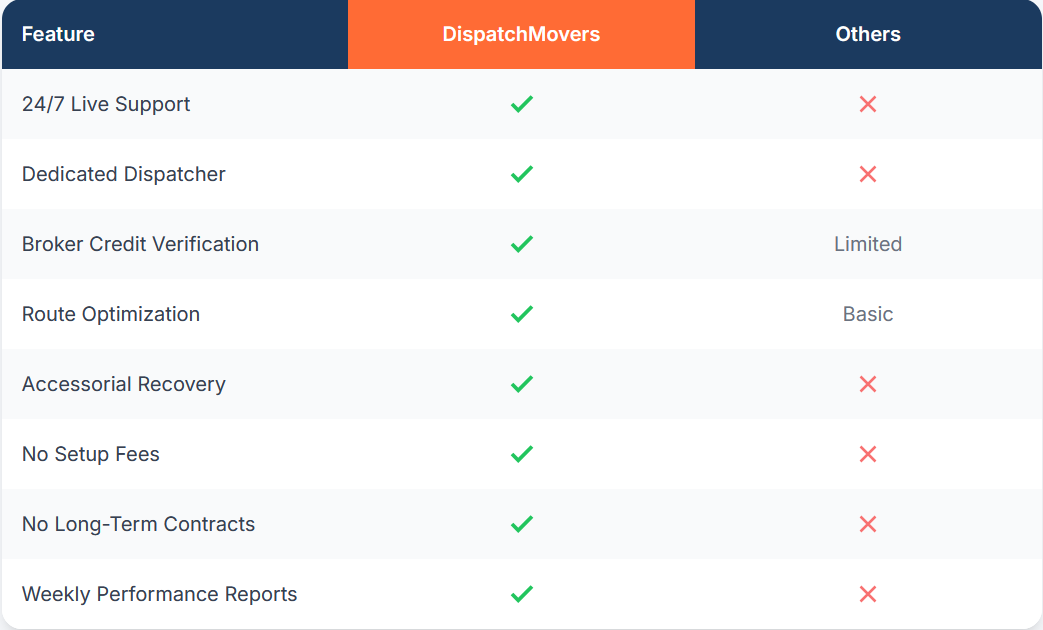Click the Others column header
This screenshot has width=1043, height=630.
click(868, 34)
